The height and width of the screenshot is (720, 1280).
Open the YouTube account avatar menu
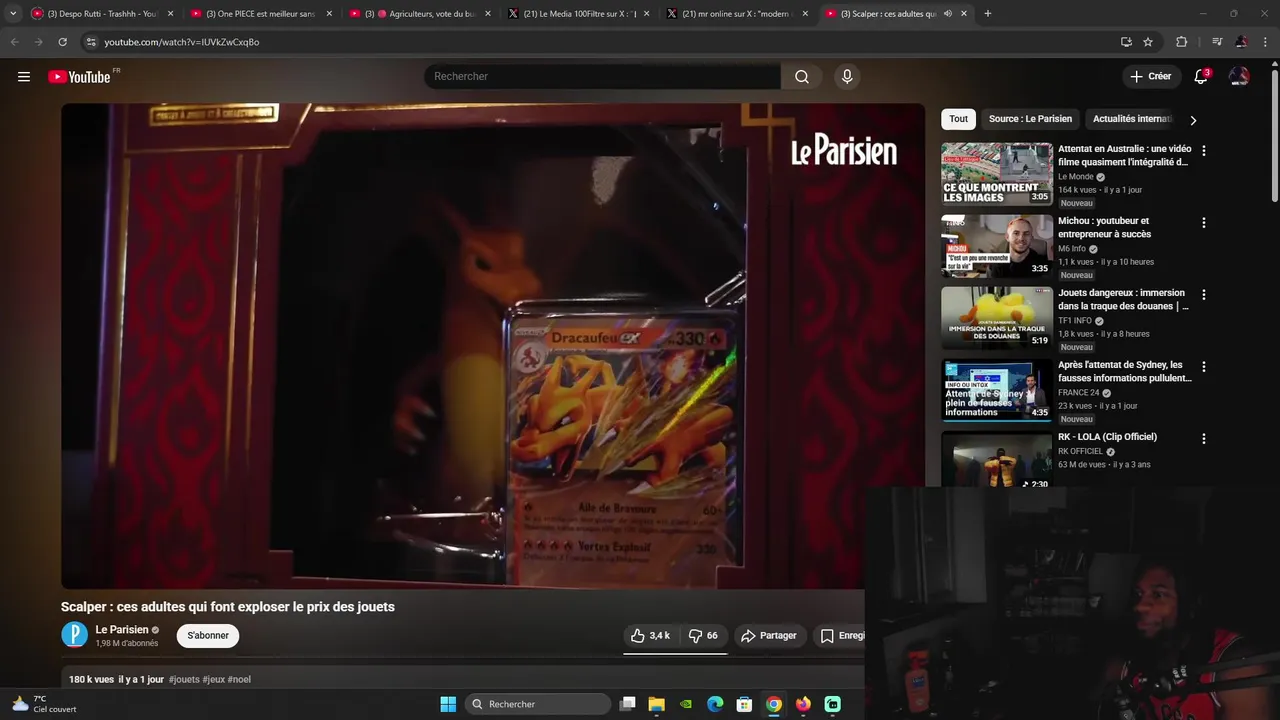1239,76
